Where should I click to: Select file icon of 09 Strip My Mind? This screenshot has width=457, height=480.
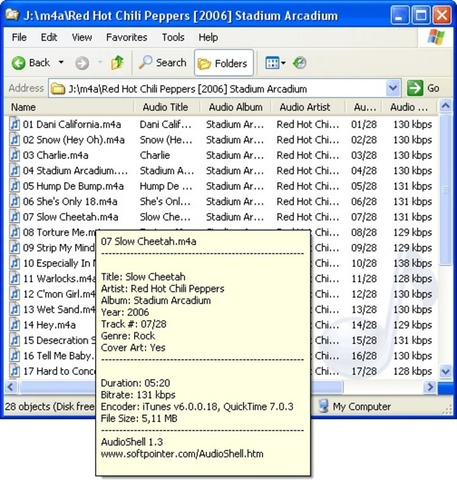point(15,248)
